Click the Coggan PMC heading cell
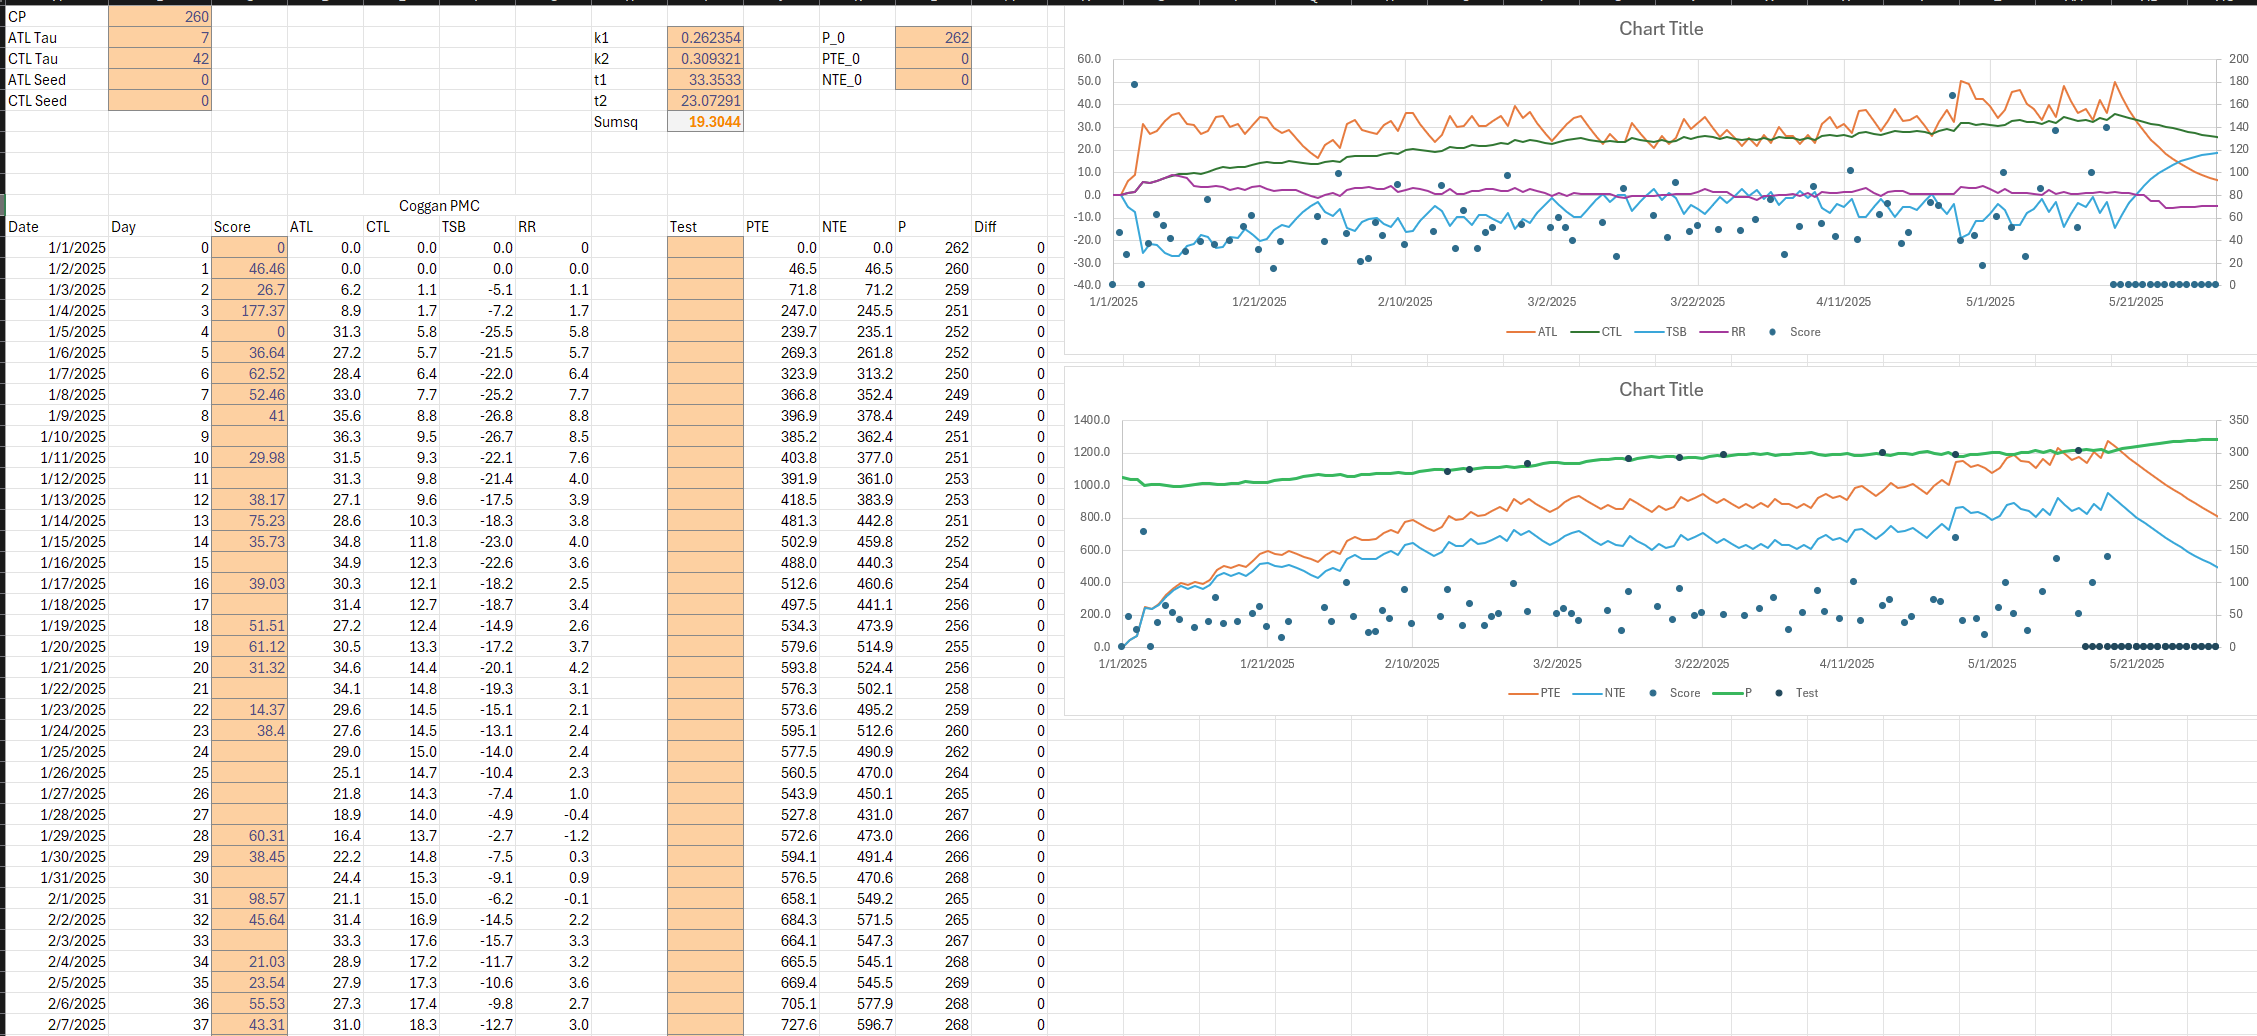The width and height of the screenshot is (2257, 1036). (x=439, y=206)
